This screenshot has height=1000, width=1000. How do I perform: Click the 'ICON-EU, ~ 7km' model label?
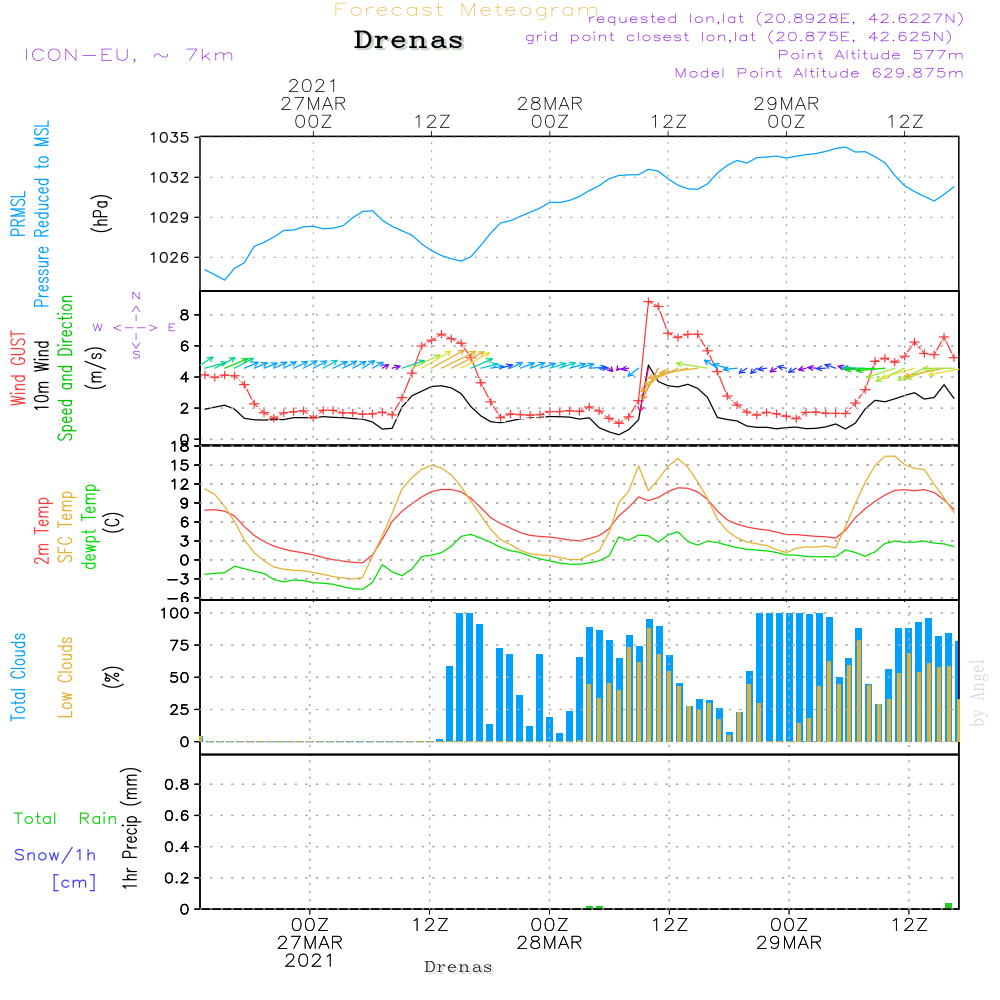[129, 55]
